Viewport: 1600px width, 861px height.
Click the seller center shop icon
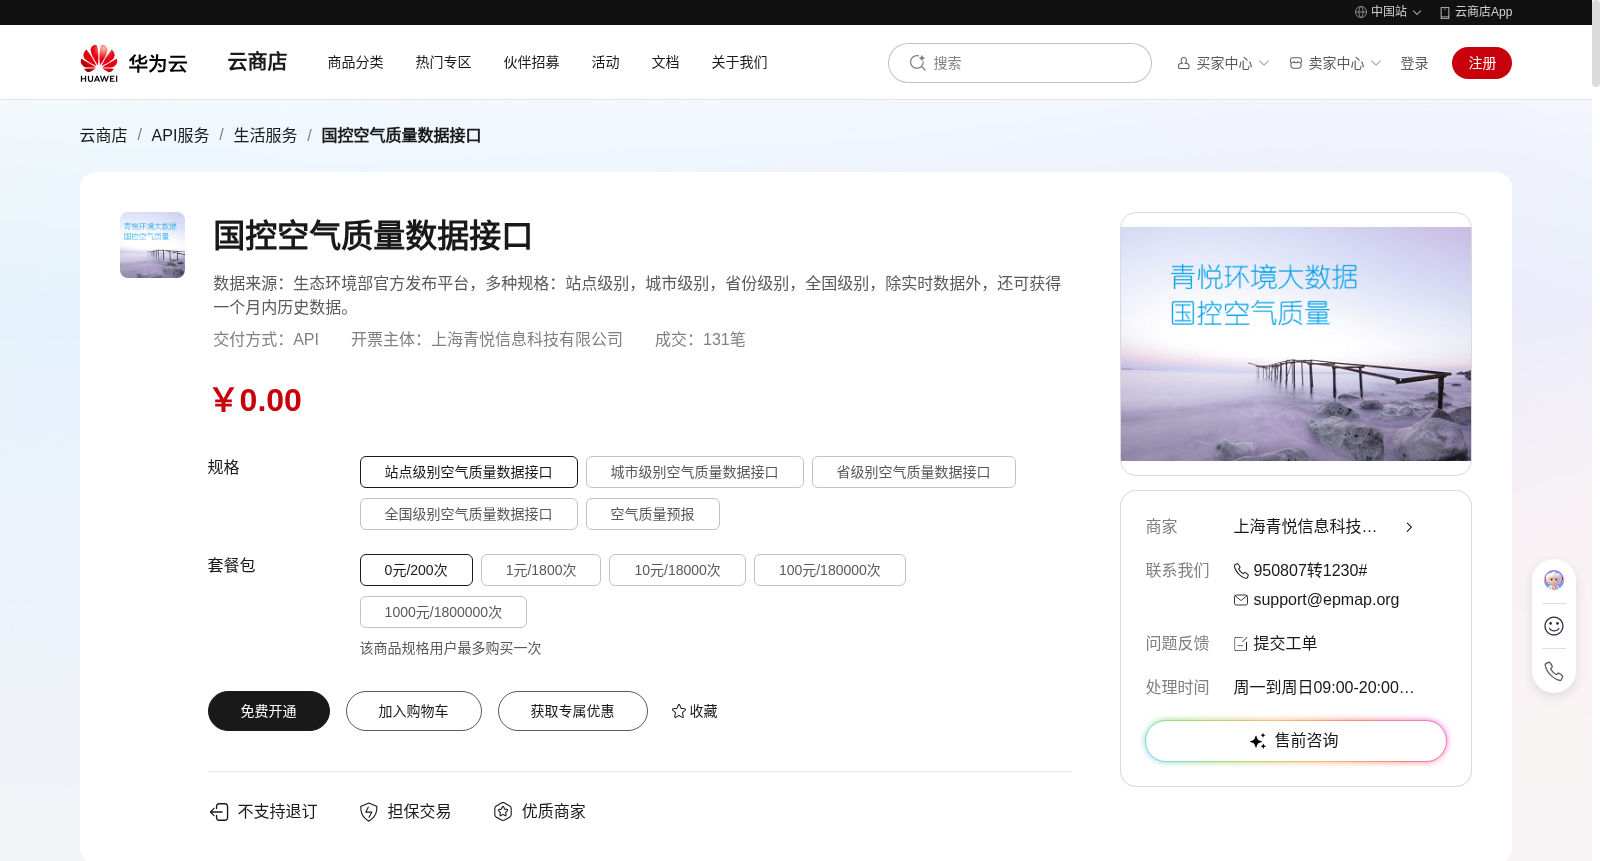(1296, 63)
